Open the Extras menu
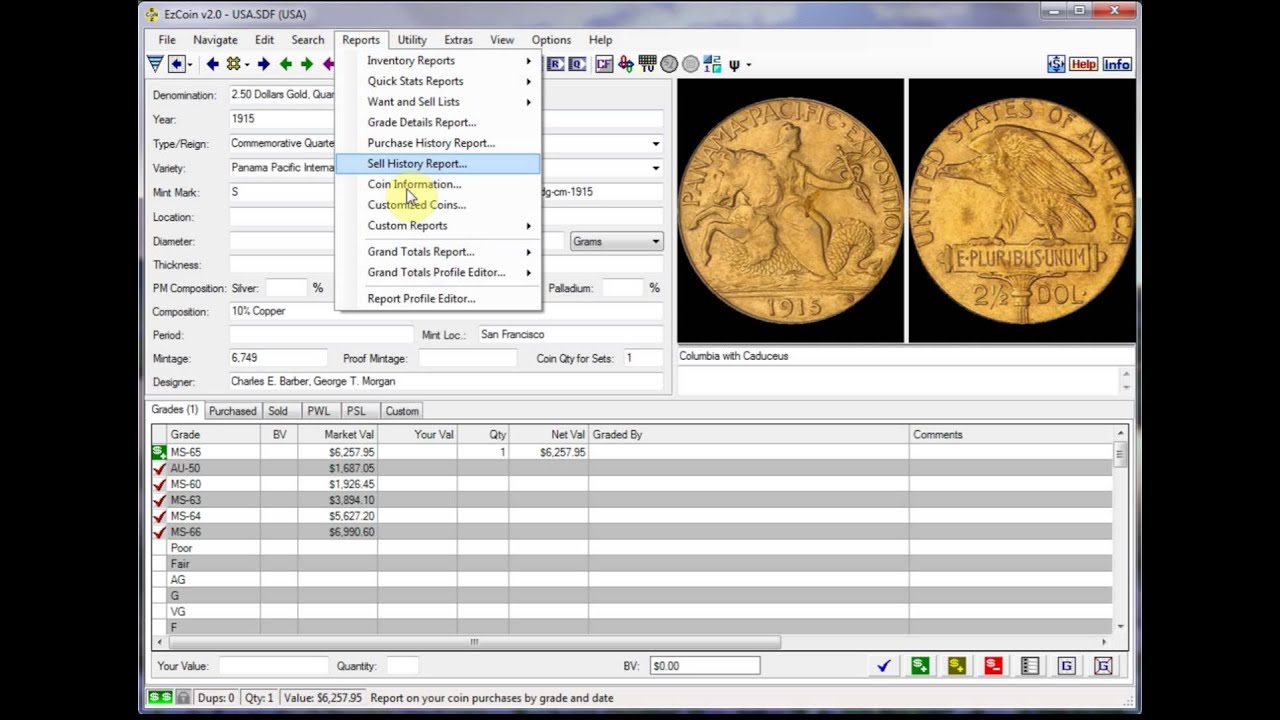 click(x=458, y=40)
